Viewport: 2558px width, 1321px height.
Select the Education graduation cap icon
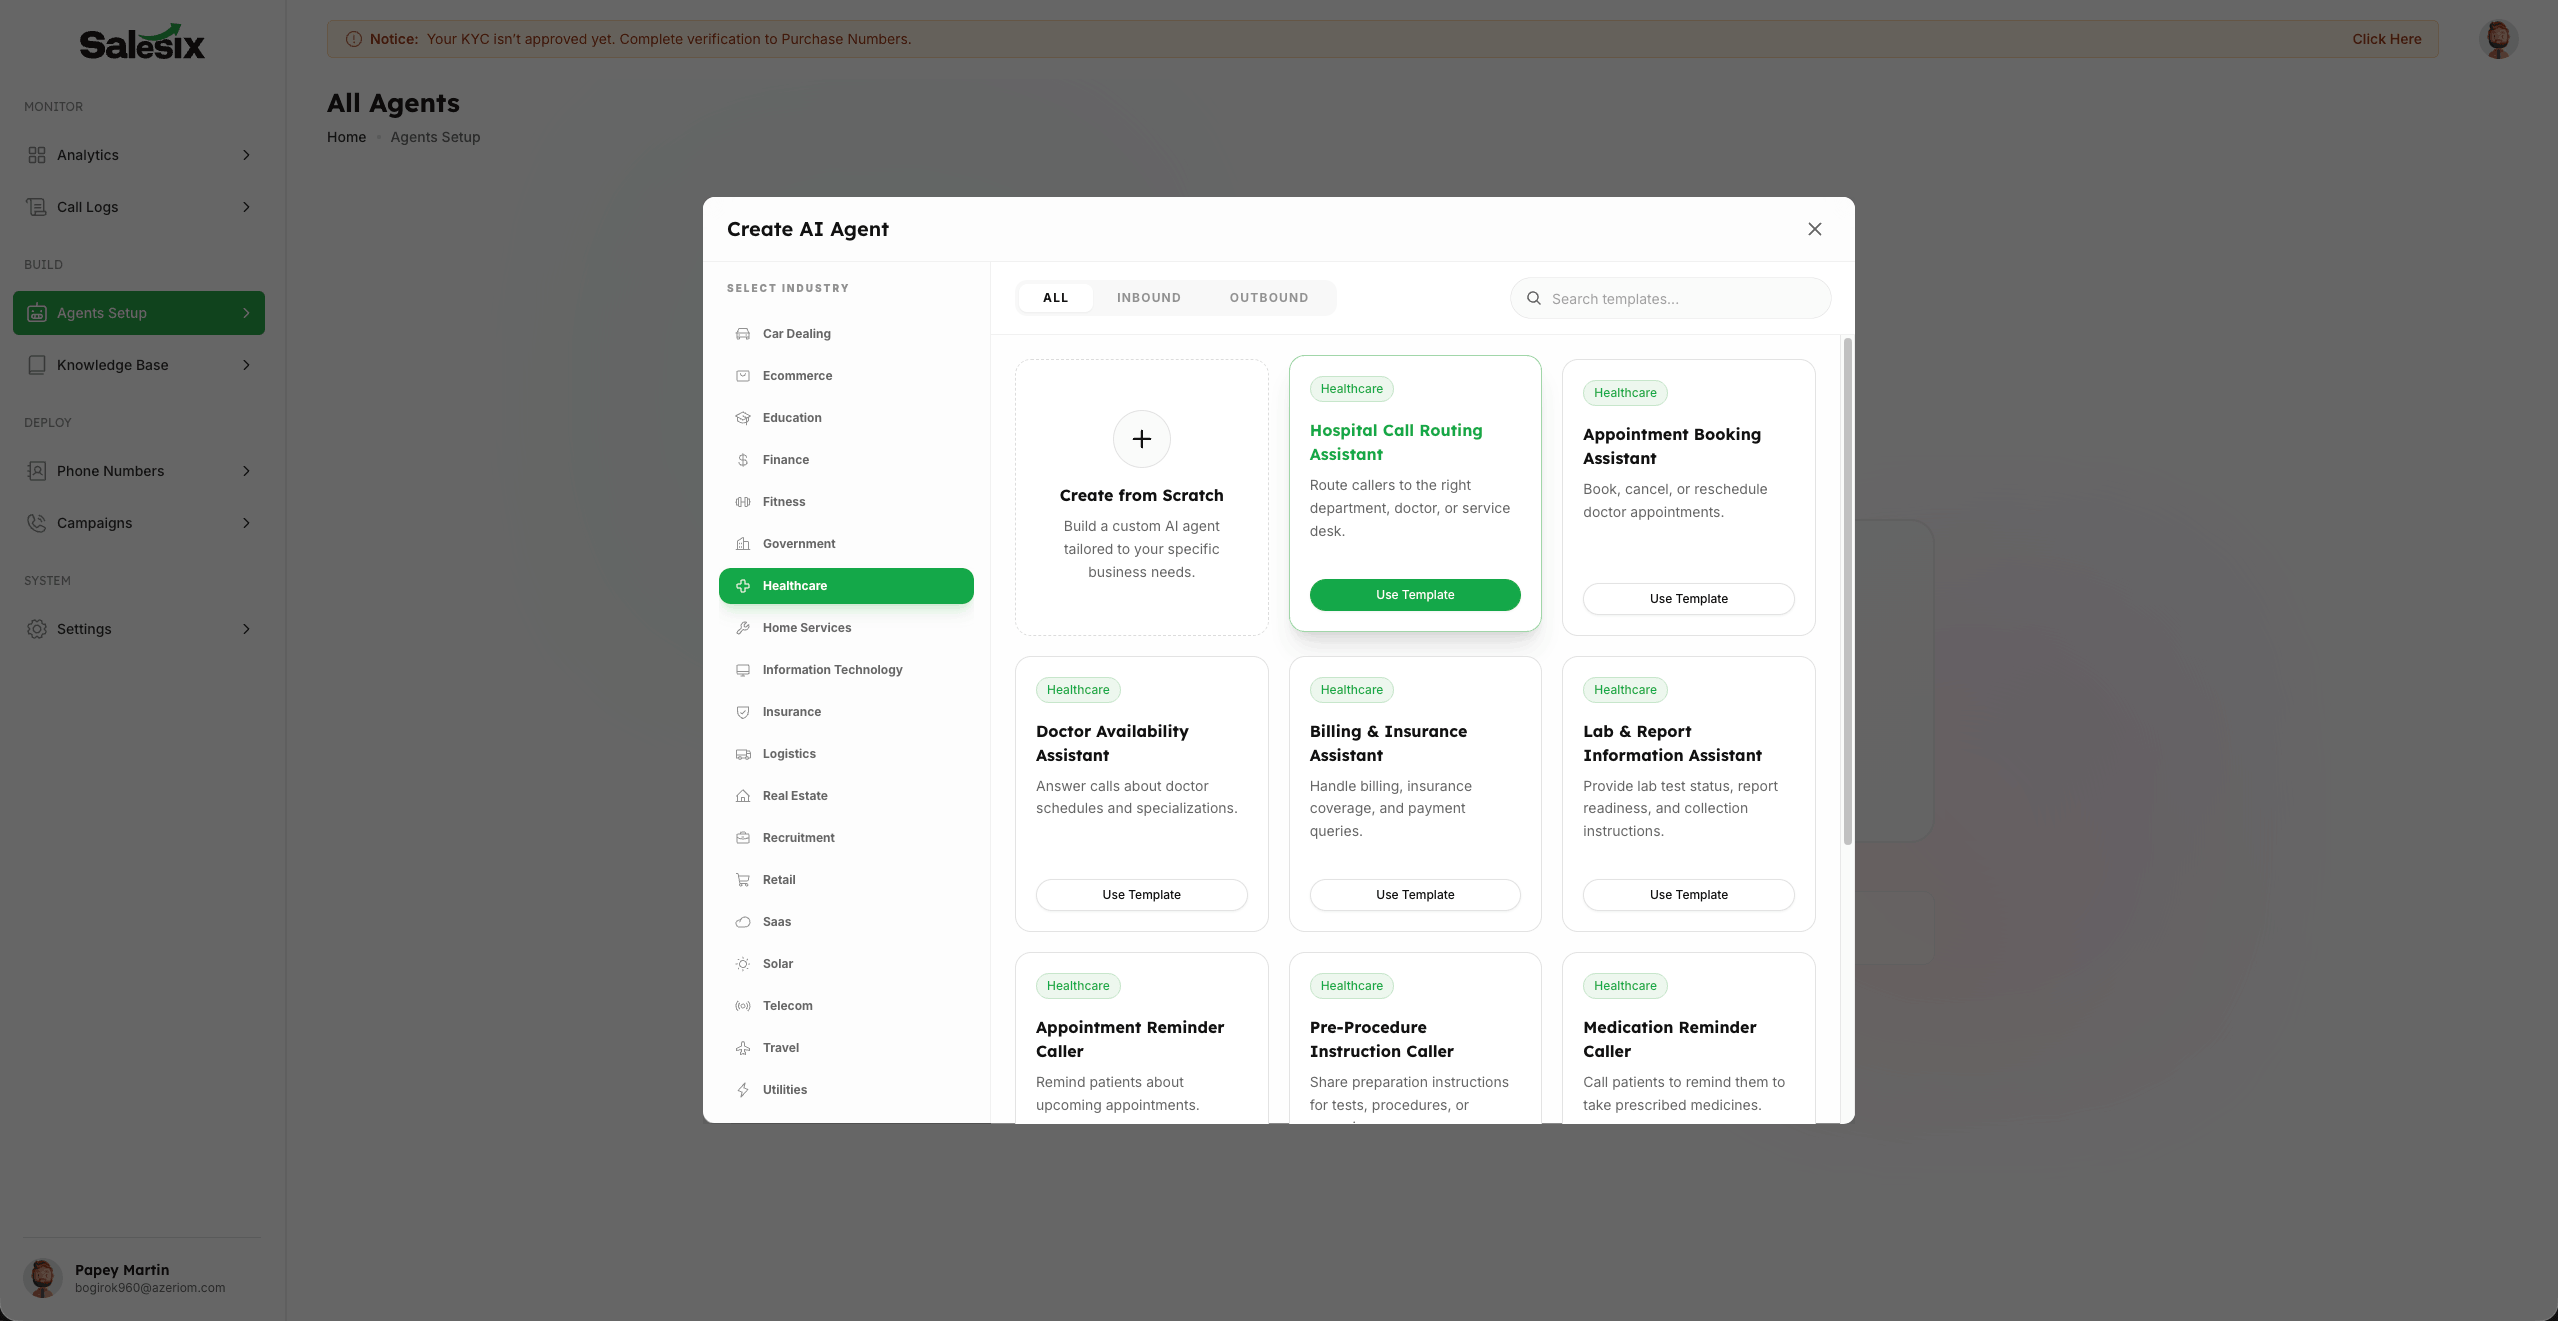(x=743, y=418)
